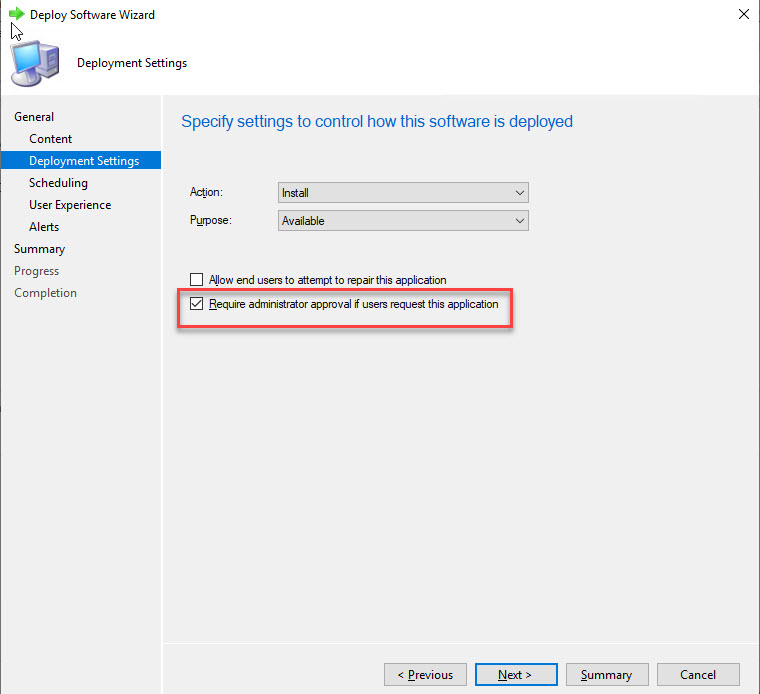Open the Alerts step in sidebar
The height and width of the screenshot is (694, 760).
(x=44, y=227)
